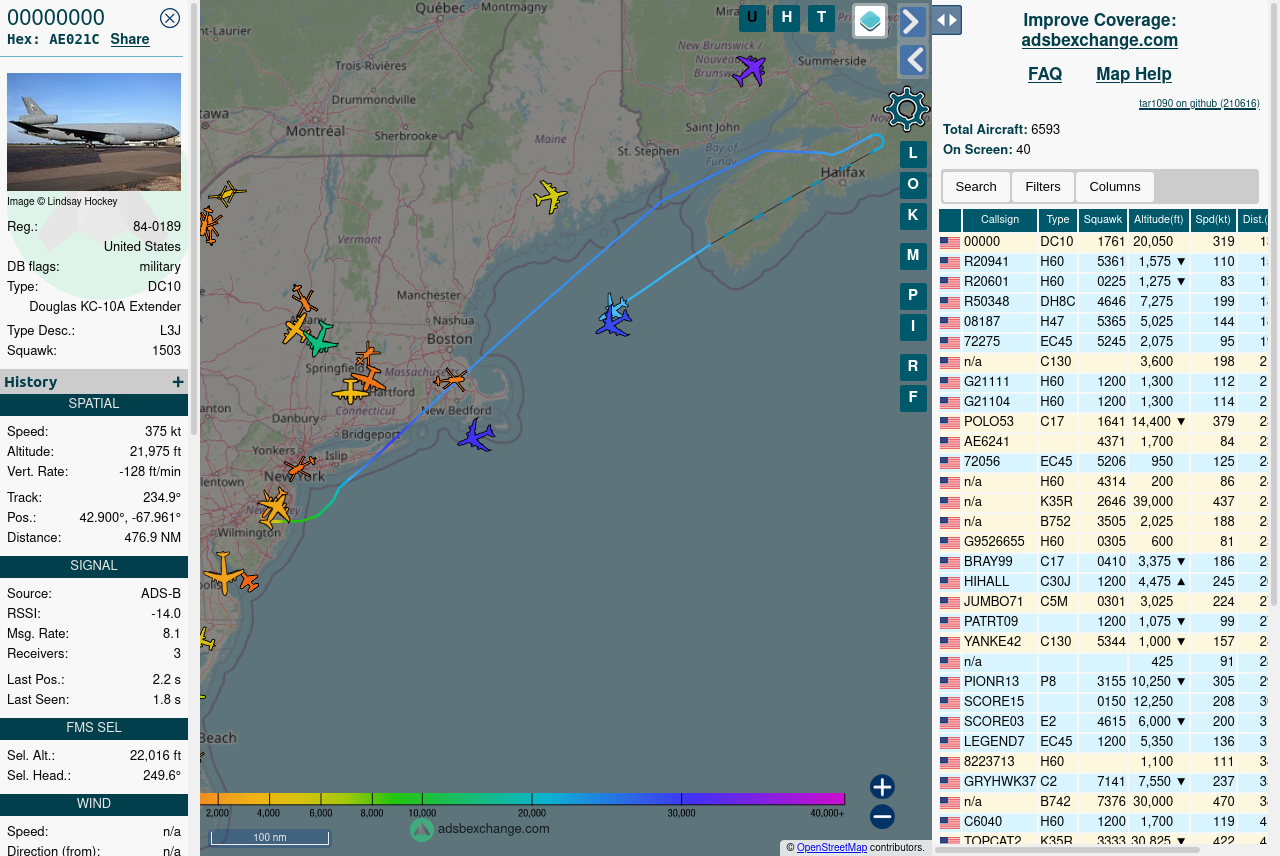Open the map layers selector icon

coord(870,21)
